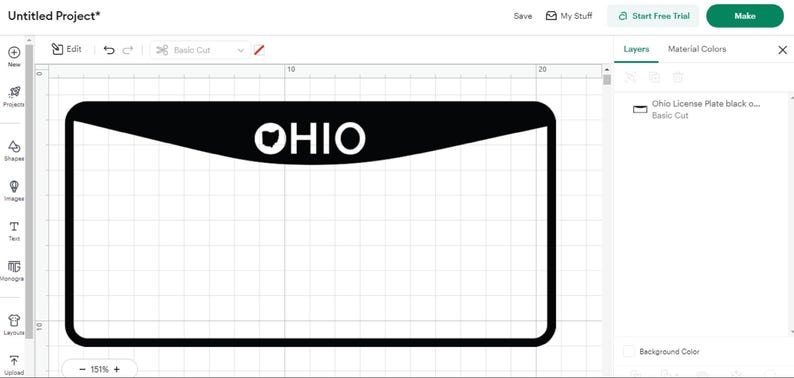Click the 151% zoom level
Screen dimensions: 794x378
click(99, 369)
